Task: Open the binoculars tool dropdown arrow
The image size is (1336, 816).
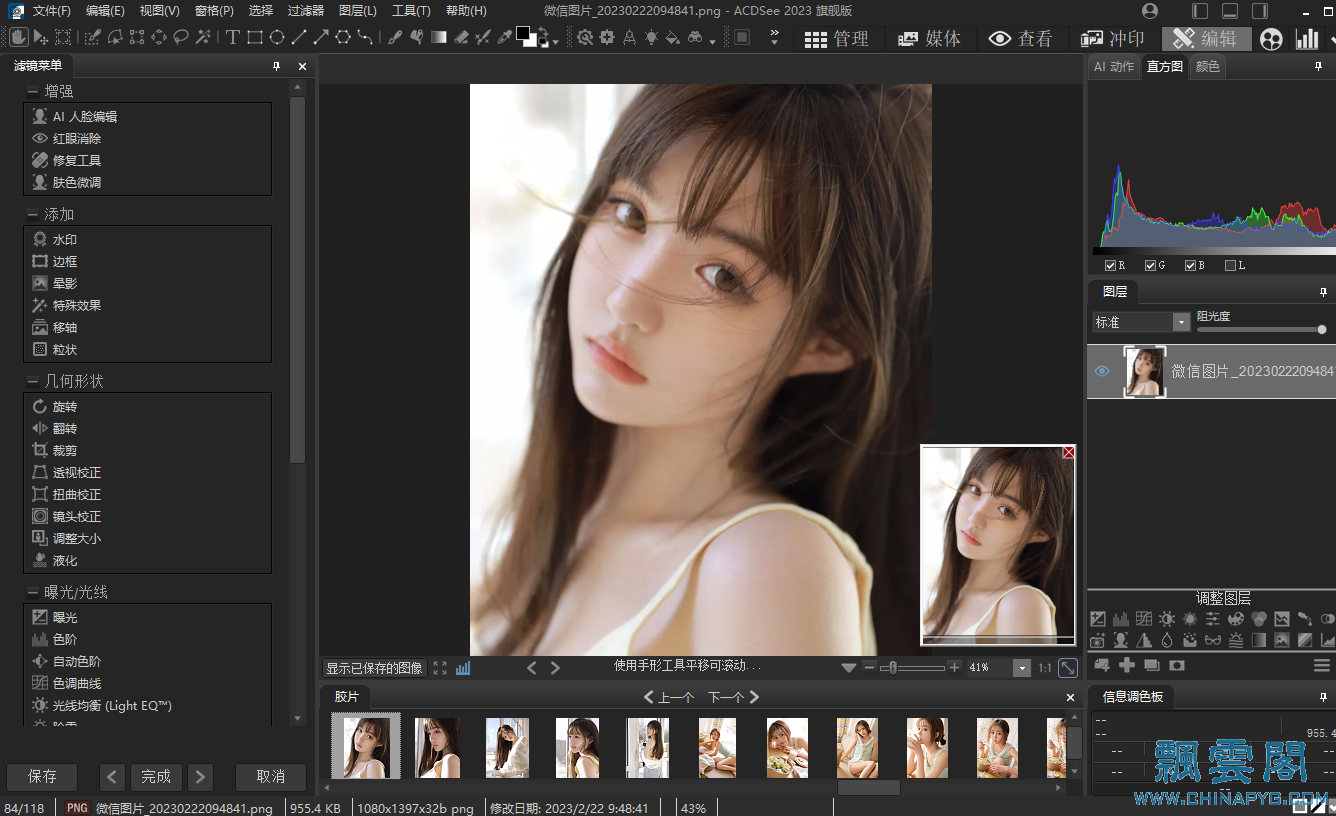Action: pyautogui.click(x=712, y=42)
